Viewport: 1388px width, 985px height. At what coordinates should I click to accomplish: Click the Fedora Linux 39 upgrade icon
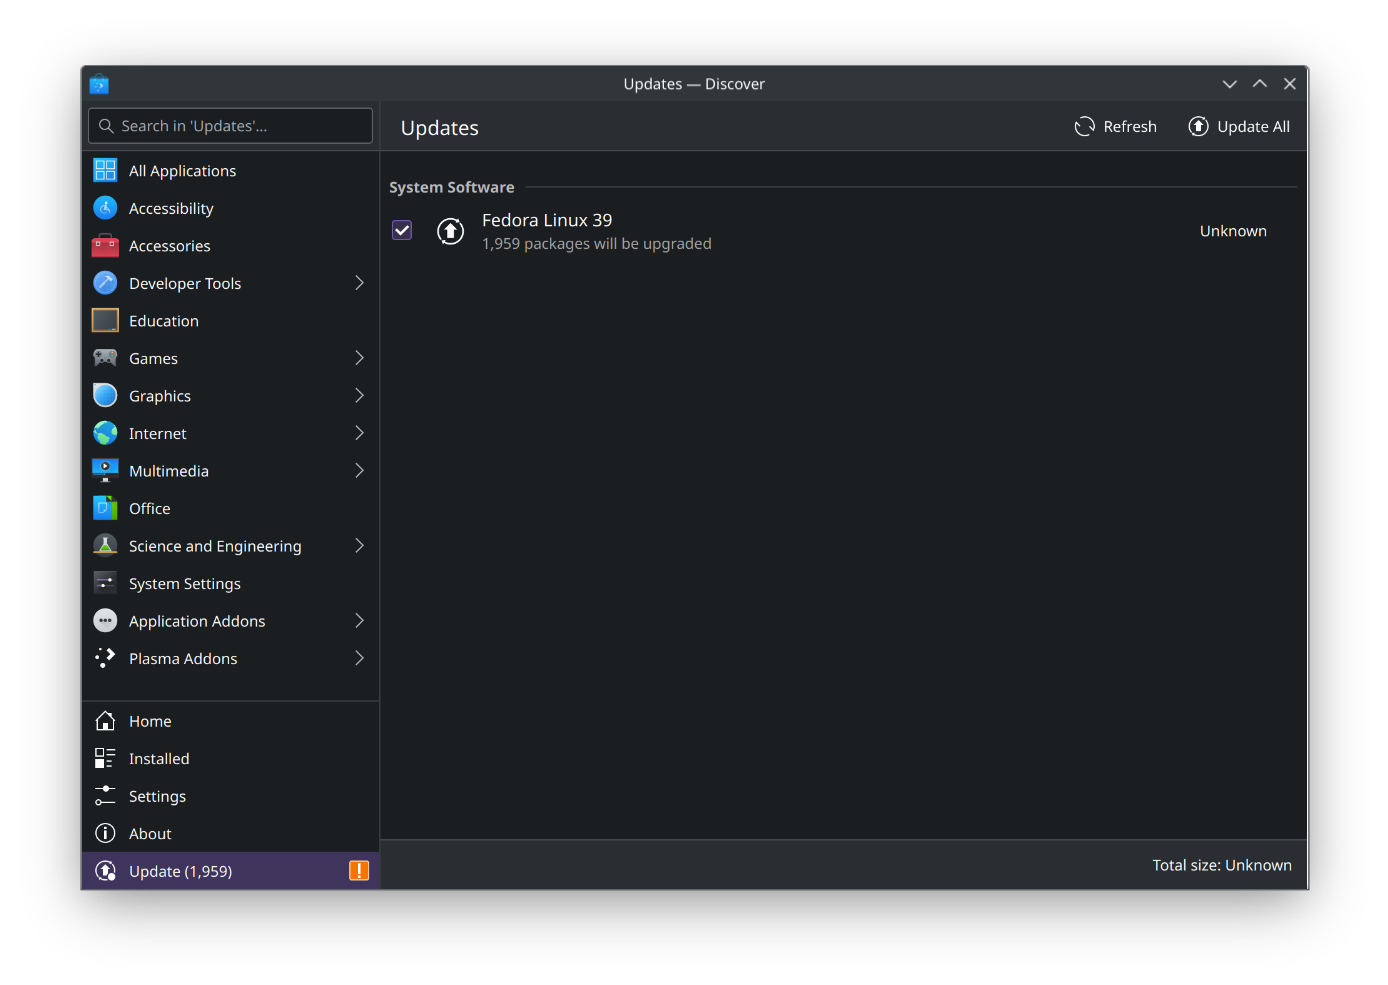[451, 231]
